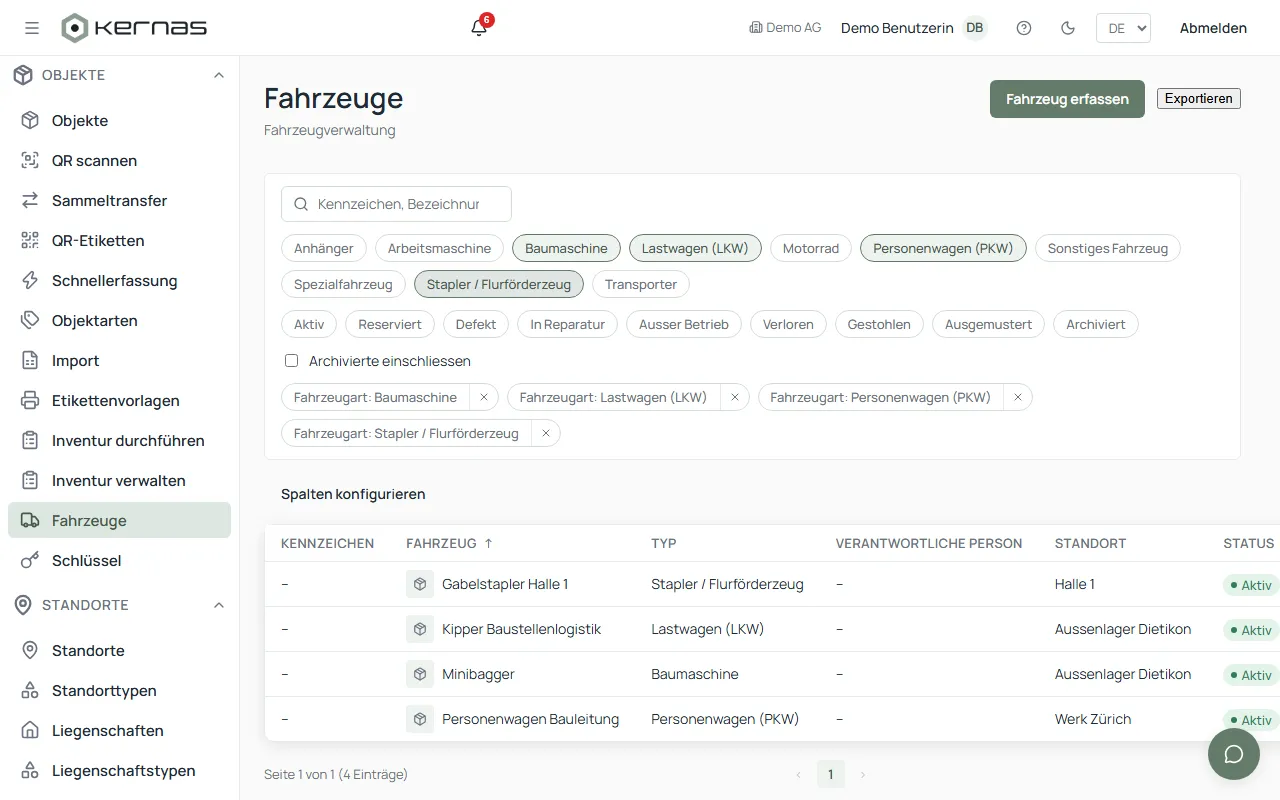Sort by the Fahrzeug column header
1280x800 pixels.
point(449,543)
